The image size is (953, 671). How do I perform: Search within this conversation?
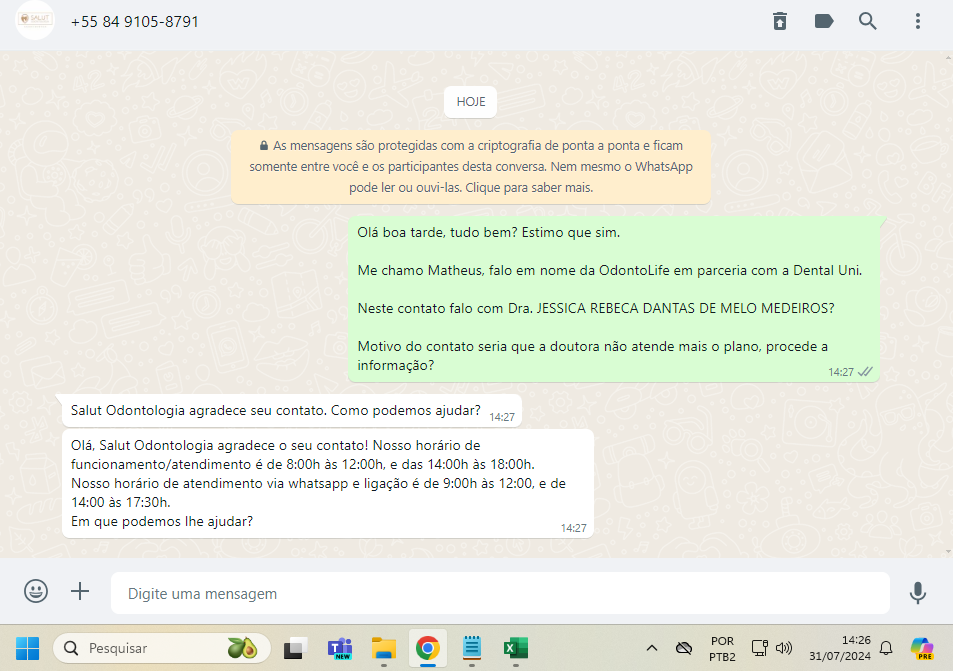867,21
